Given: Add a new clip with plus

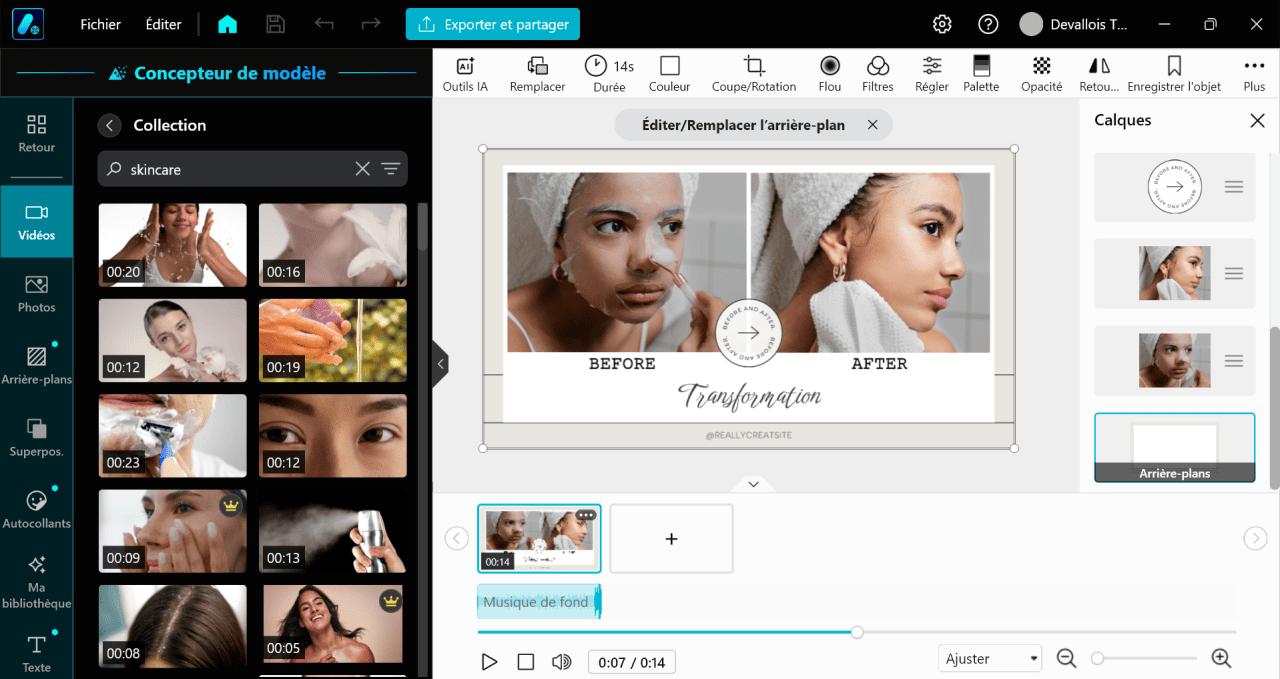Looking at the screenshot, I should tap(671, 538).
